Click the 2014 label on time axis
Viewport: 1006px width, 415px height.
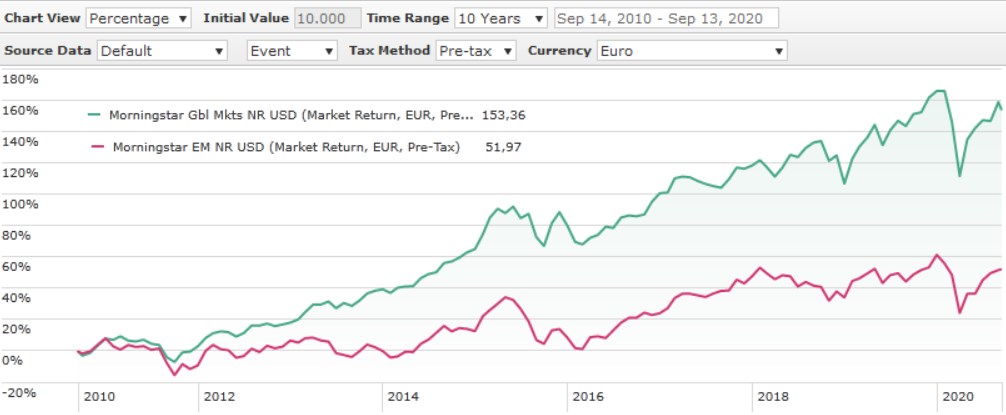pos(403,397)
